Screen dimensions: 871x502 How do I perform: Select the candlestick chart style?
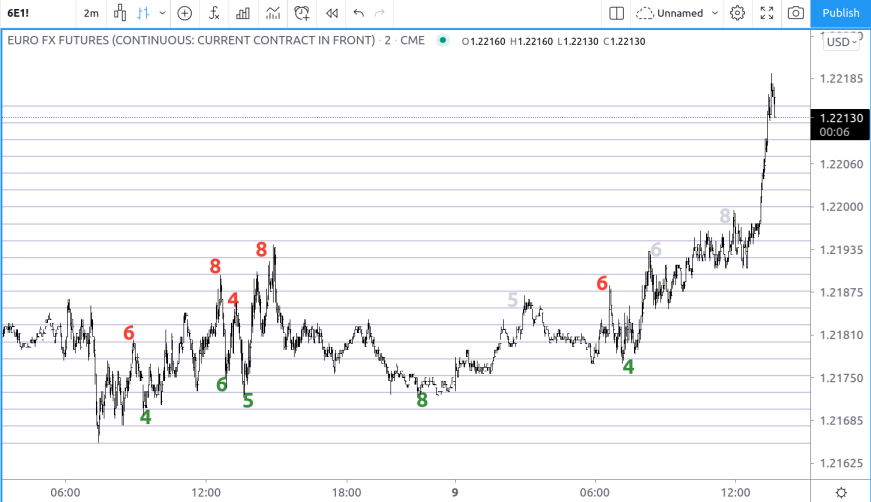tap(119, 13)
